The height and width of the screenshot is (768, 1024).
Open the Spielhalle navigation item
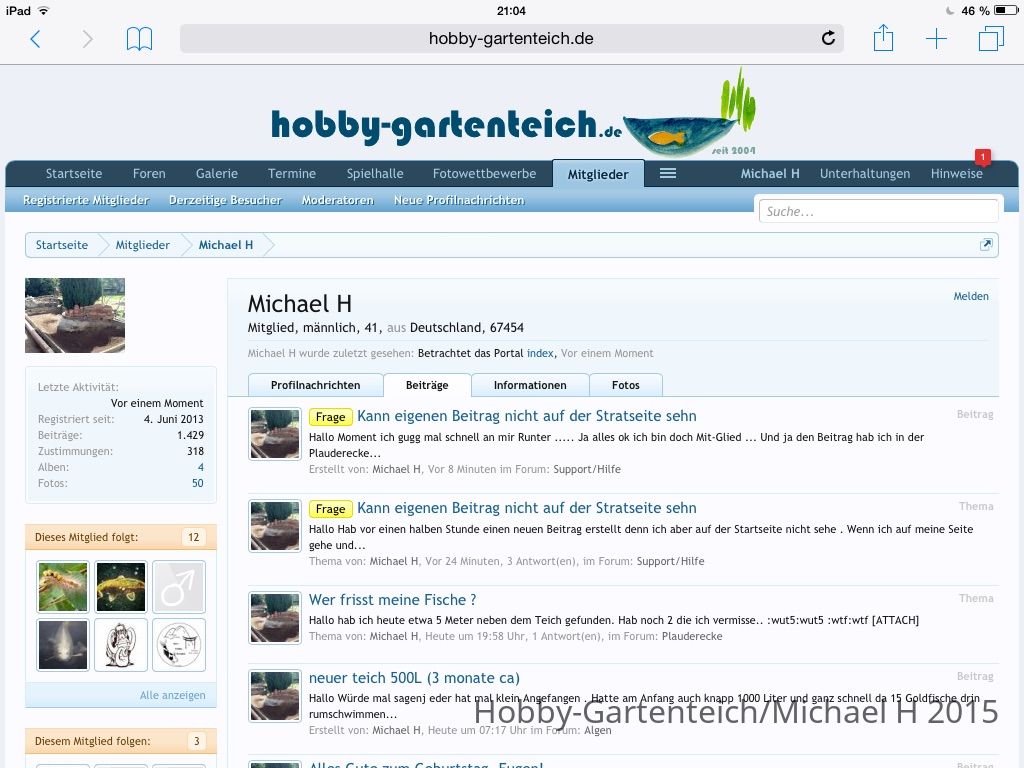click(375, 174)
